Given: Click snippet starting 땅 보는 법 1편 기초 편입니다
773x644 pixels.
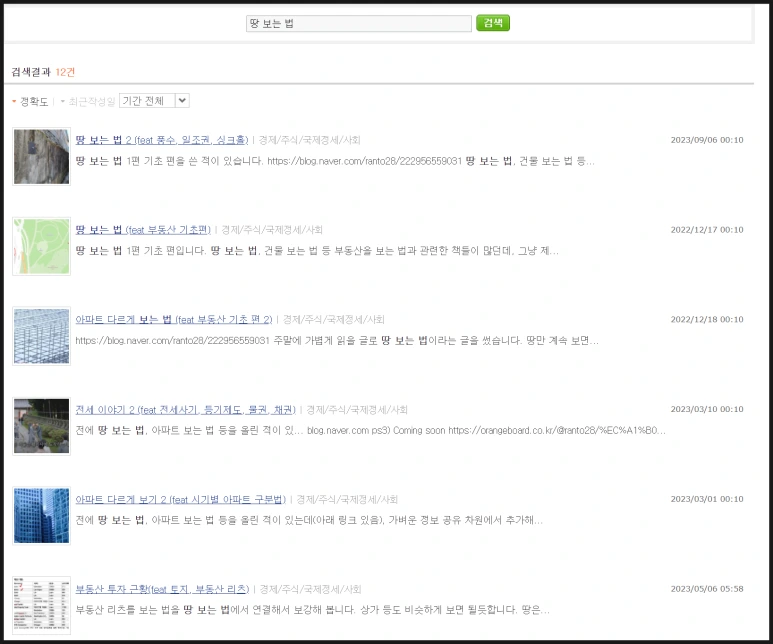Looking at the screenshot, I should [x=317, y=251].
